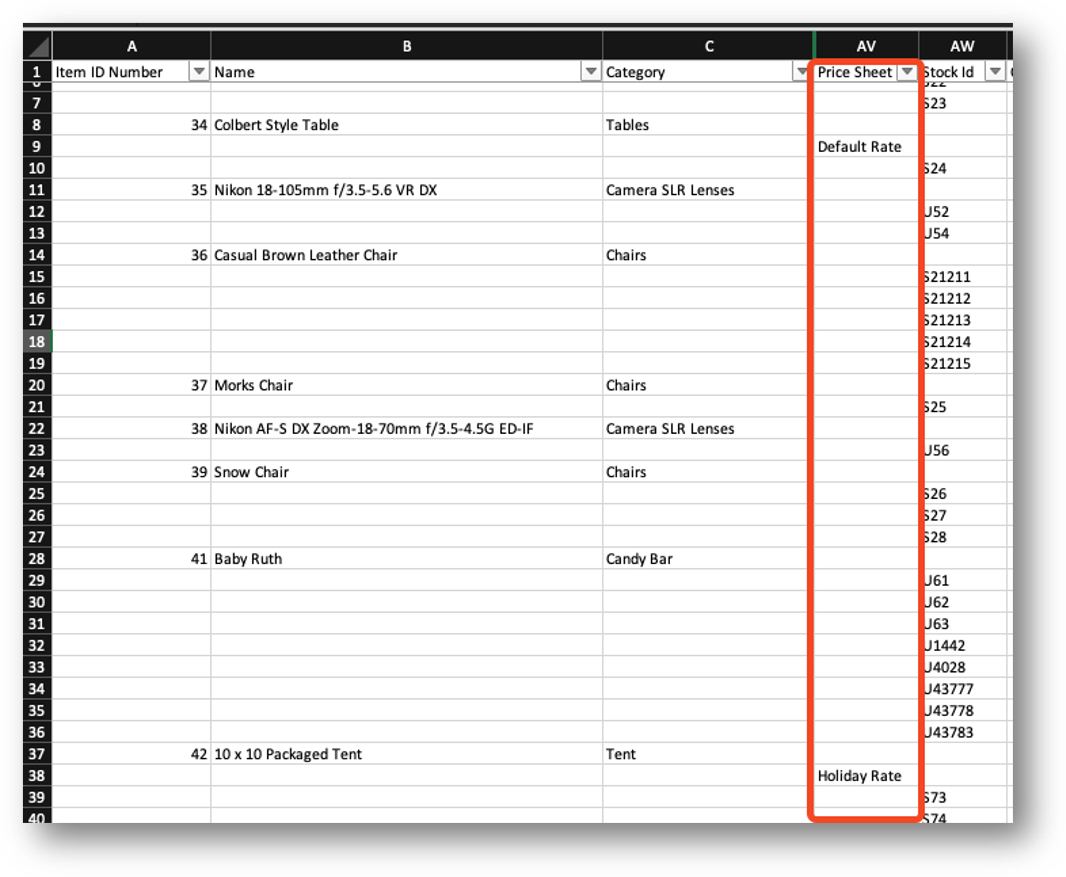Open the Name column filter dropdown
The height and width of the screenshot is (877, 1066).
591,72
